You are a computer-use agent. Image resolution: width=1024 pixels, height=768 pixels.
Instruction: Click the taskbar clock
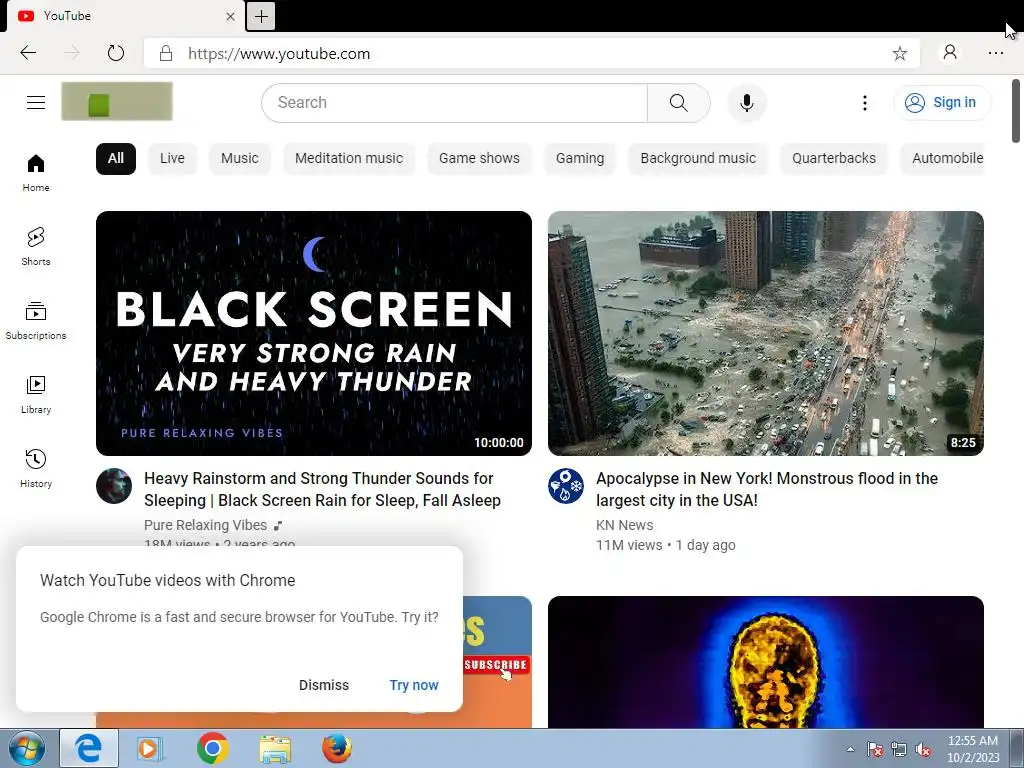(973, 749)
